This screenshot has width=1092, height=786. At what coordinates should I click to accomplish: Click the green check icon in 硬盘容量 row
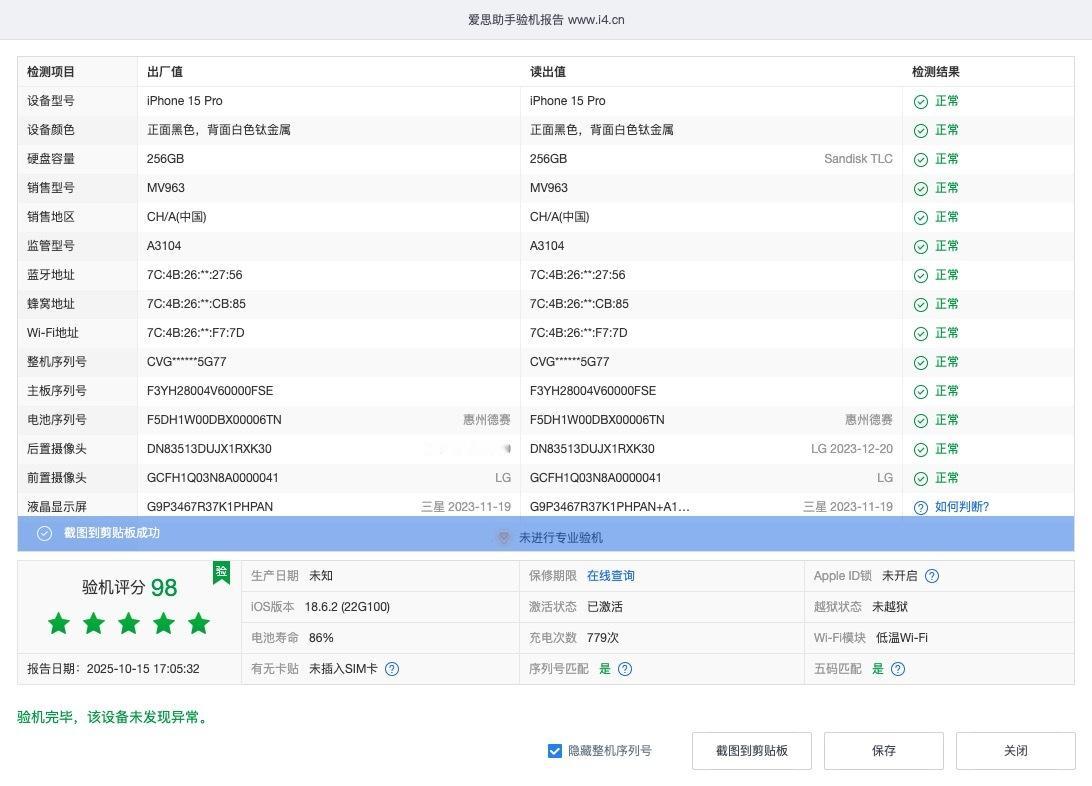point(921,160)
